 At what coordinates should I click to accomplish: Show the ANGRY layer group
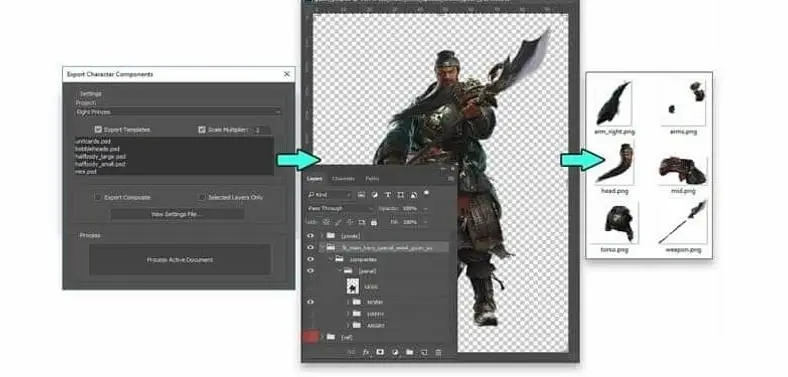pos(311,326)
